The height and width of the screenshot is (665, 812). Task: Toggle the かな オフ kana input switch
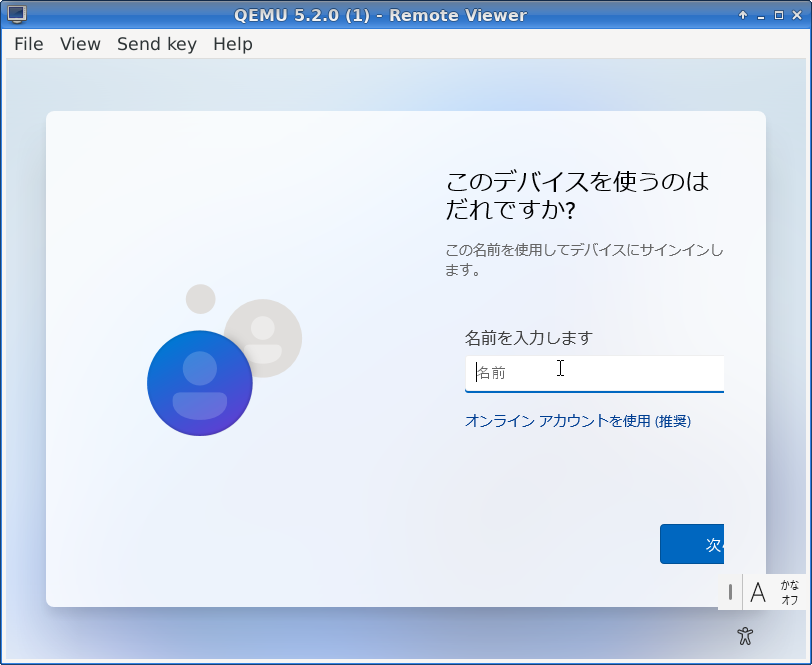pos(789,592)
